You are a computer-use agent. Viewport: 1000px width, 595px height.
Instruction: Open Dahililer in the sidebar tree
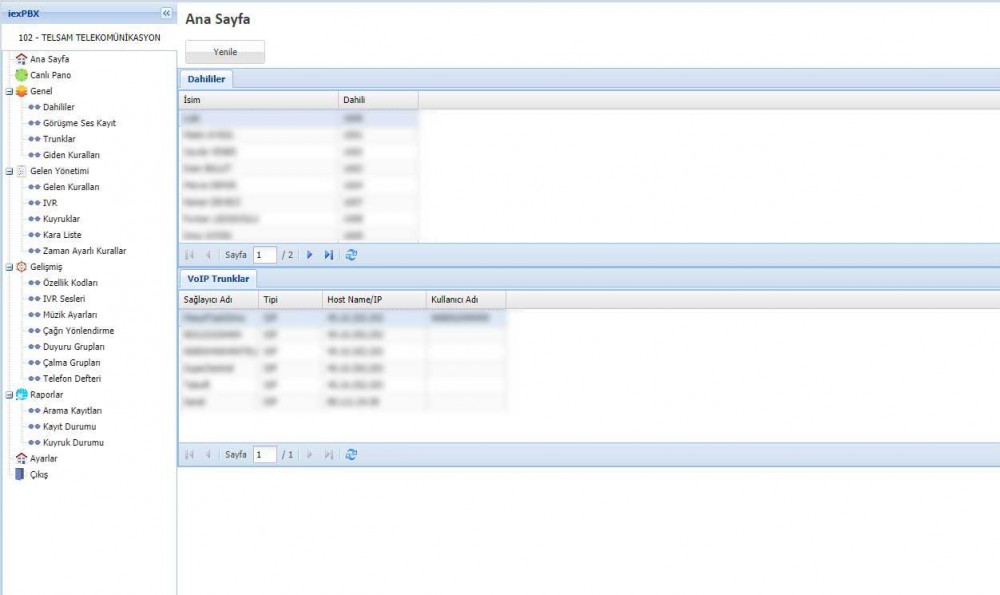click(x=59, y=107)
